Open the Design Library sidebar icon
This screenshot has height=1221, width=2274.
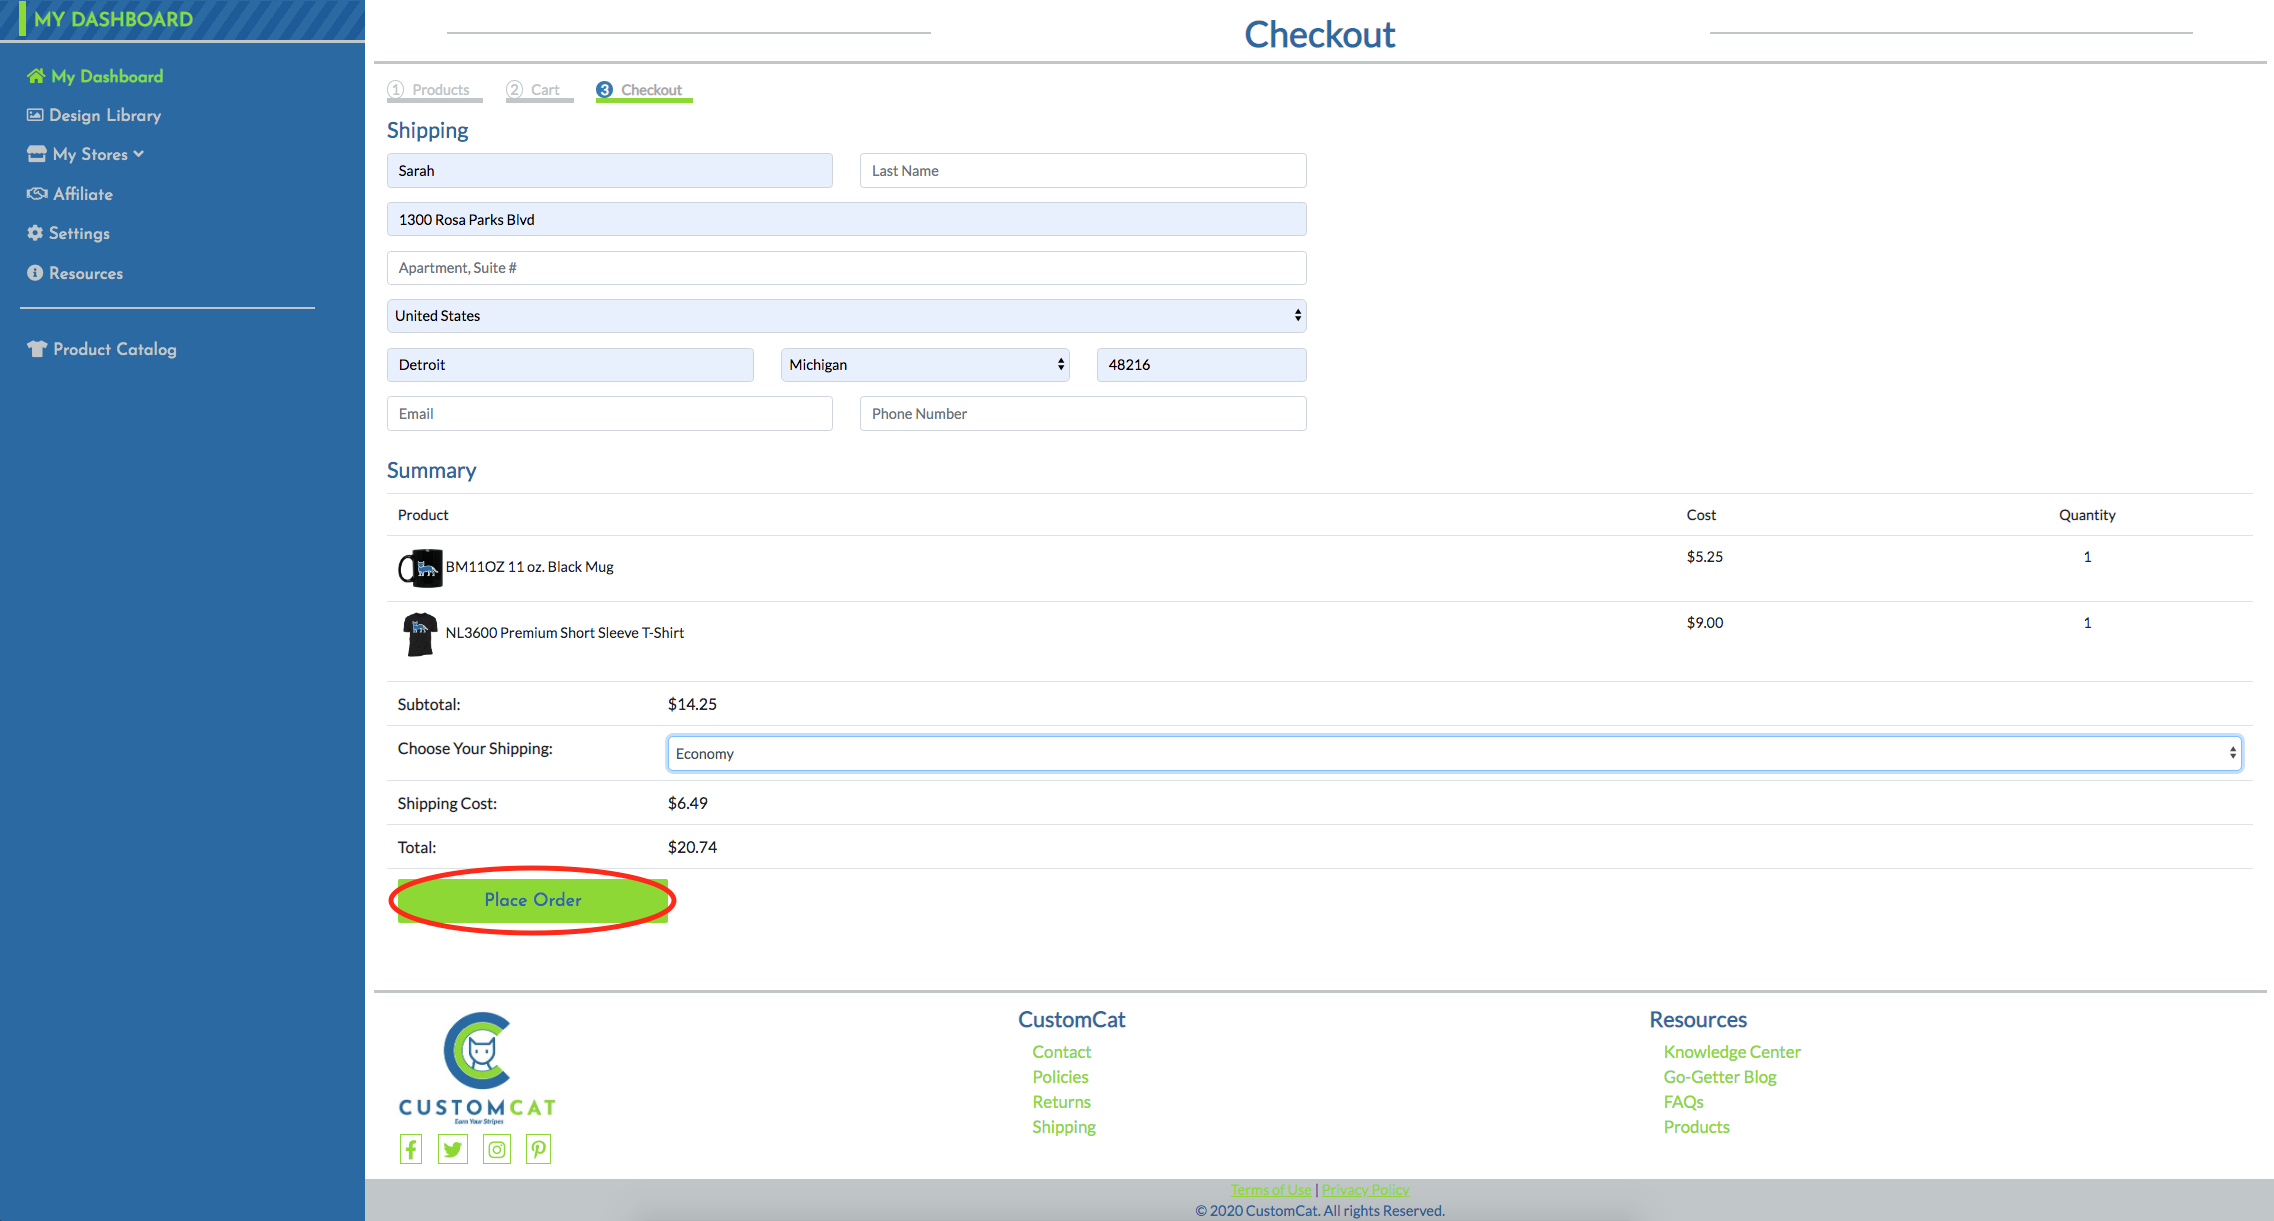pyautogui.click(x=36, y=114)
